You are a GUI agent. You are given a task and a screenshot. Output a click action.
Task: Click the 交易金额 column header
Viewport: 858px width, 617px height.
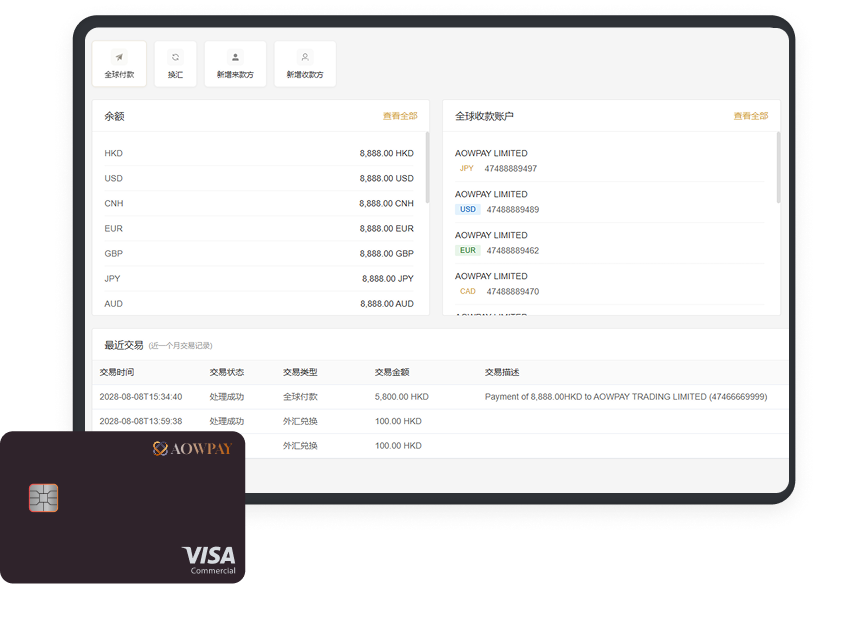pos(392,372)
